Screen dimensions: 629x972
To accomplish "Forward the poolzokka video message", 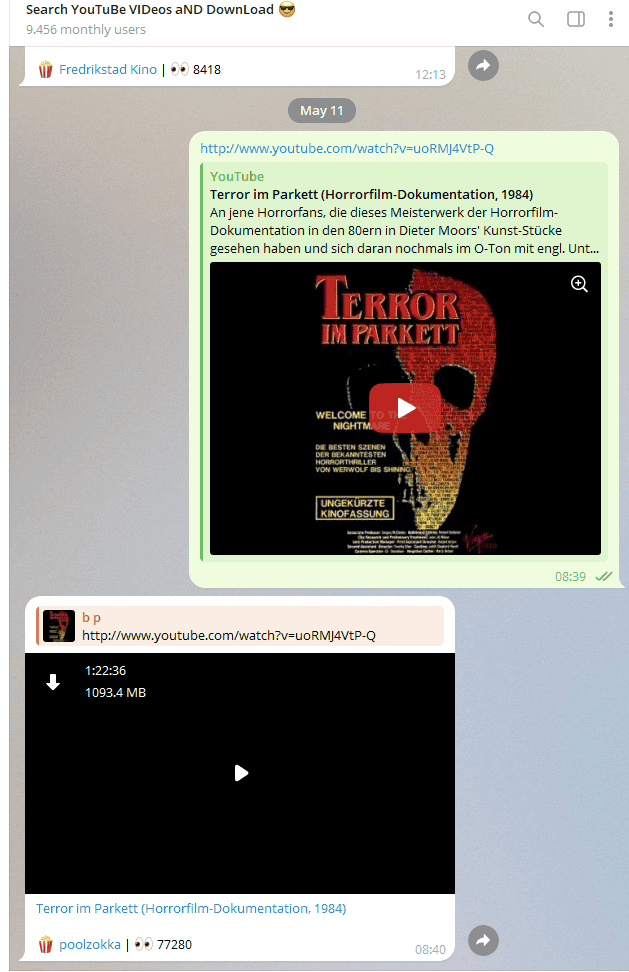I will (483, 940).
